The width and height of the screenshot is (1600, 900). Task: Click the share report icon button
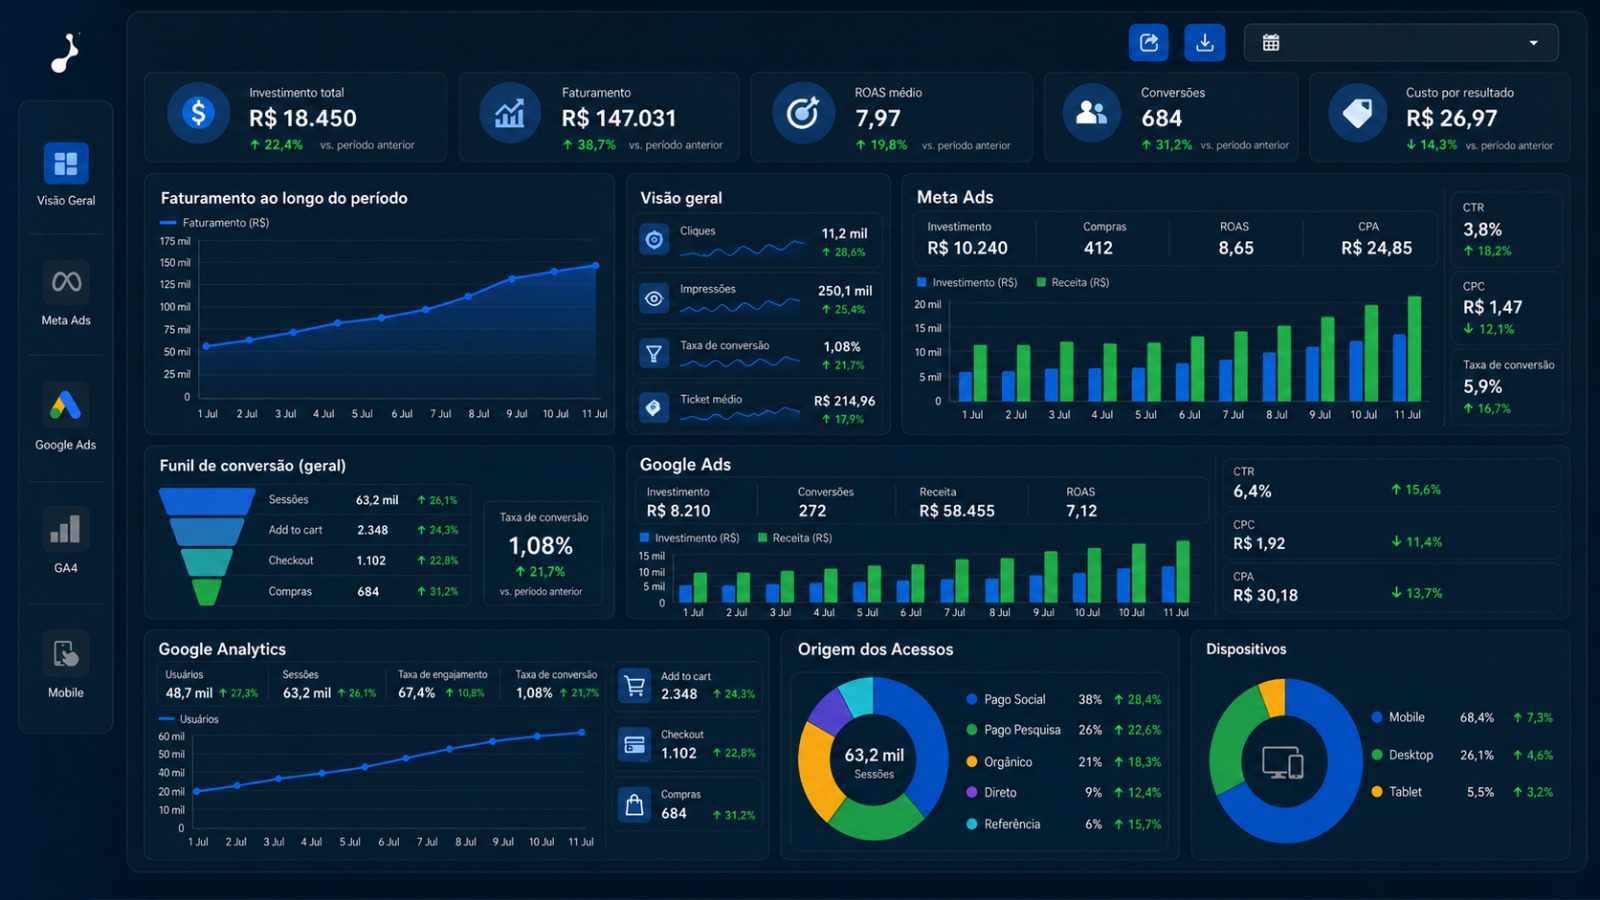pos(1149,43)
